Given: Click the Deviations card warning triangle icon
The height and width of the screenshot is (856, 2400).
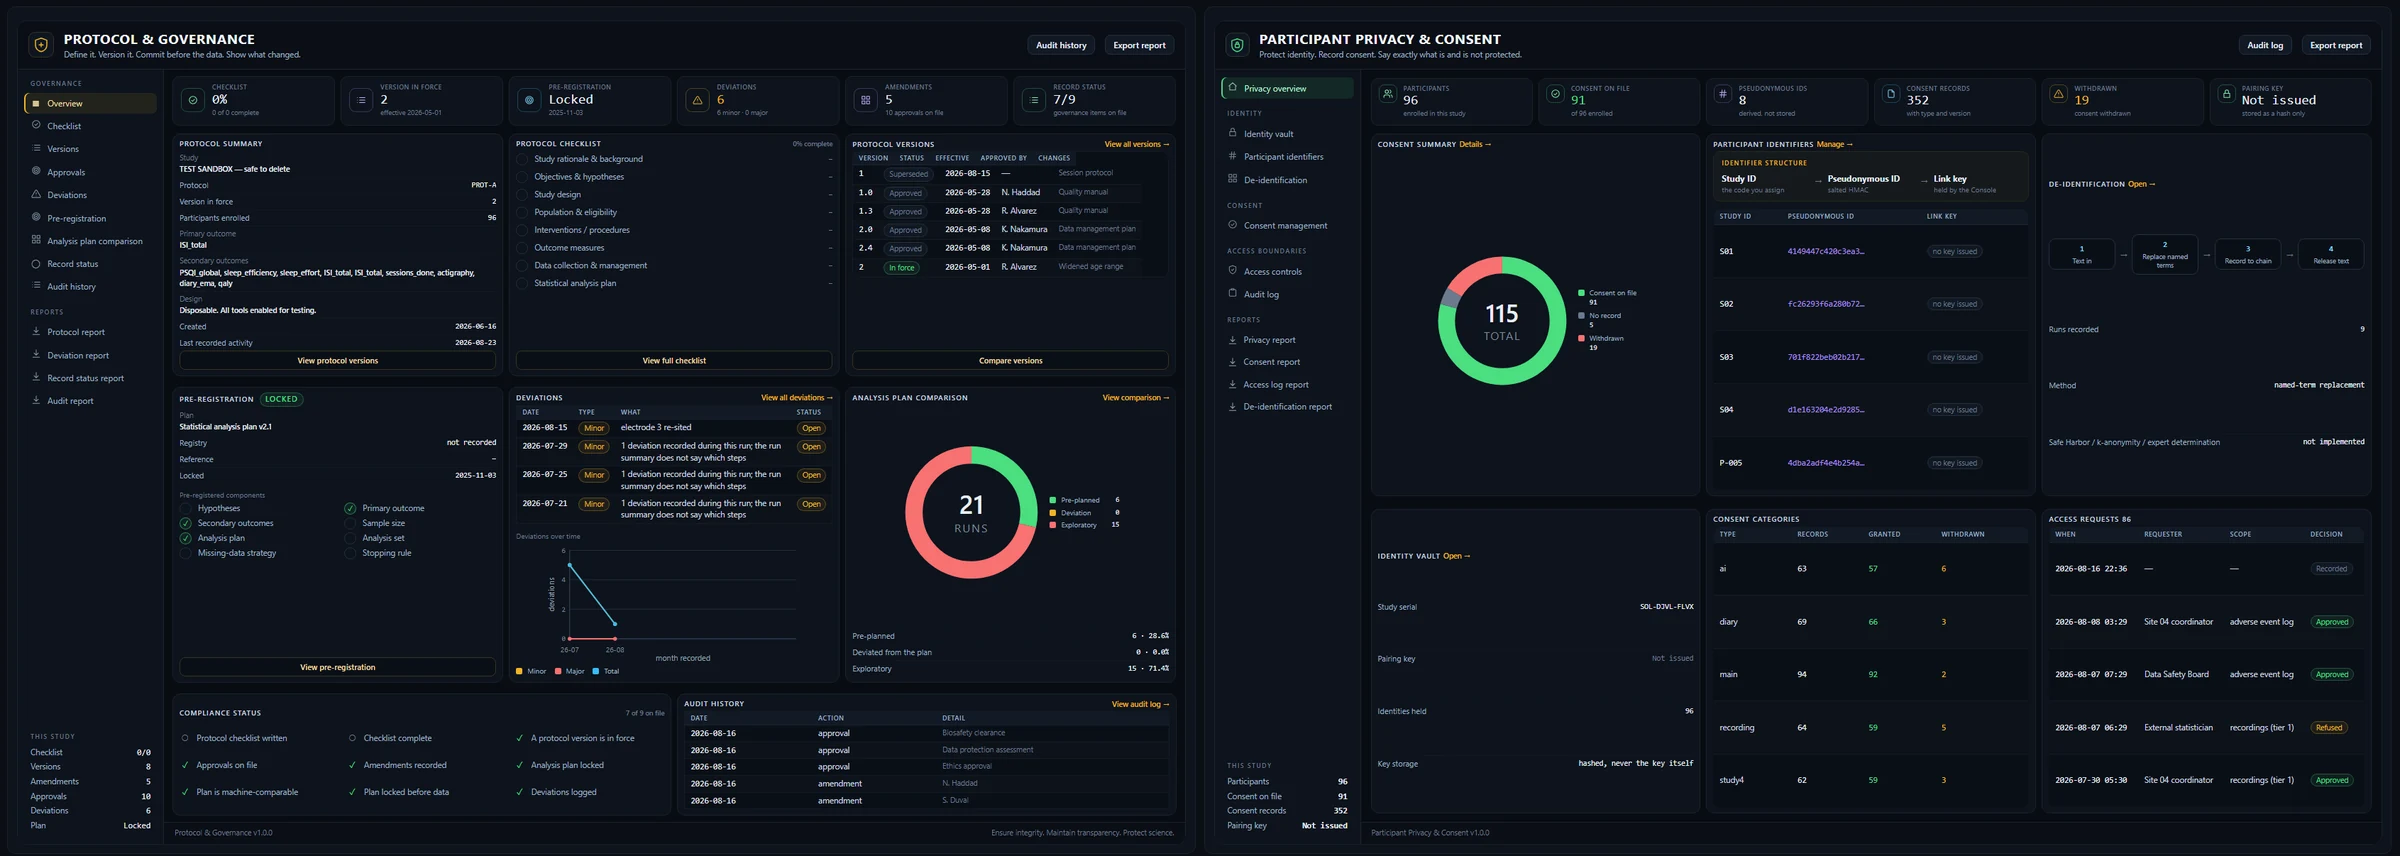Looking at the screenshot, I should [697, 100].
